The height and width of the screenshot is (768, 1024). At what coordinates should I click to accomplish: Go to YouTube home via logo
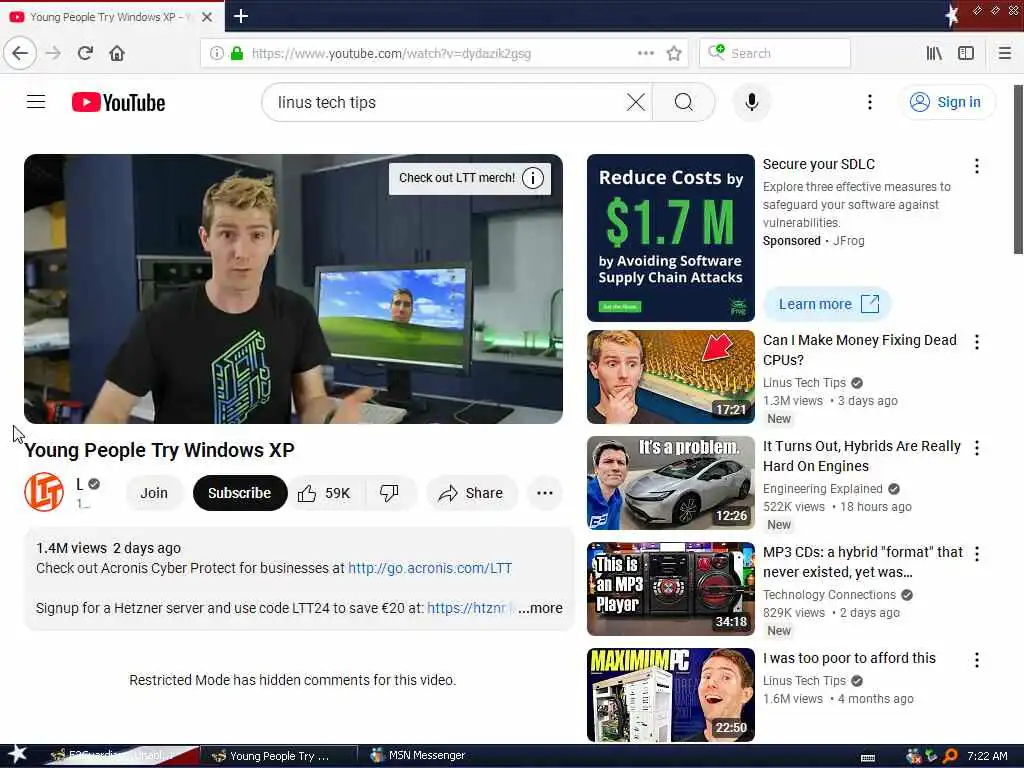click(x=118, y=103)
